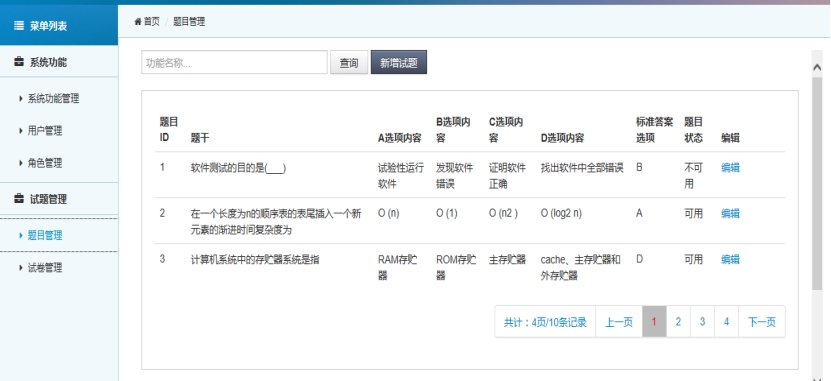Open 系统功能管理 in sidebar

[53, 99]
